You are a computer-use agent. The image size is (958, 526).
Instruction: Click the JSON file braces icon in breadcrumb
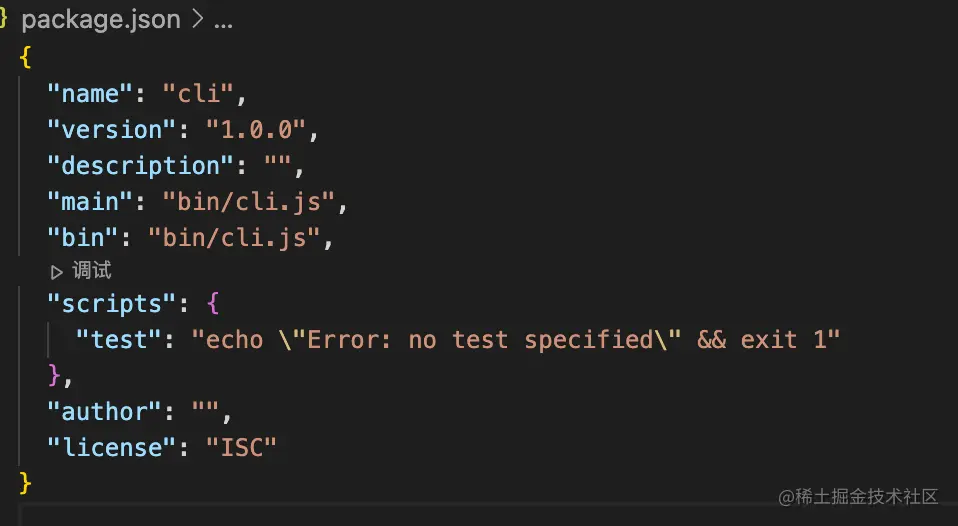(3, 19)
